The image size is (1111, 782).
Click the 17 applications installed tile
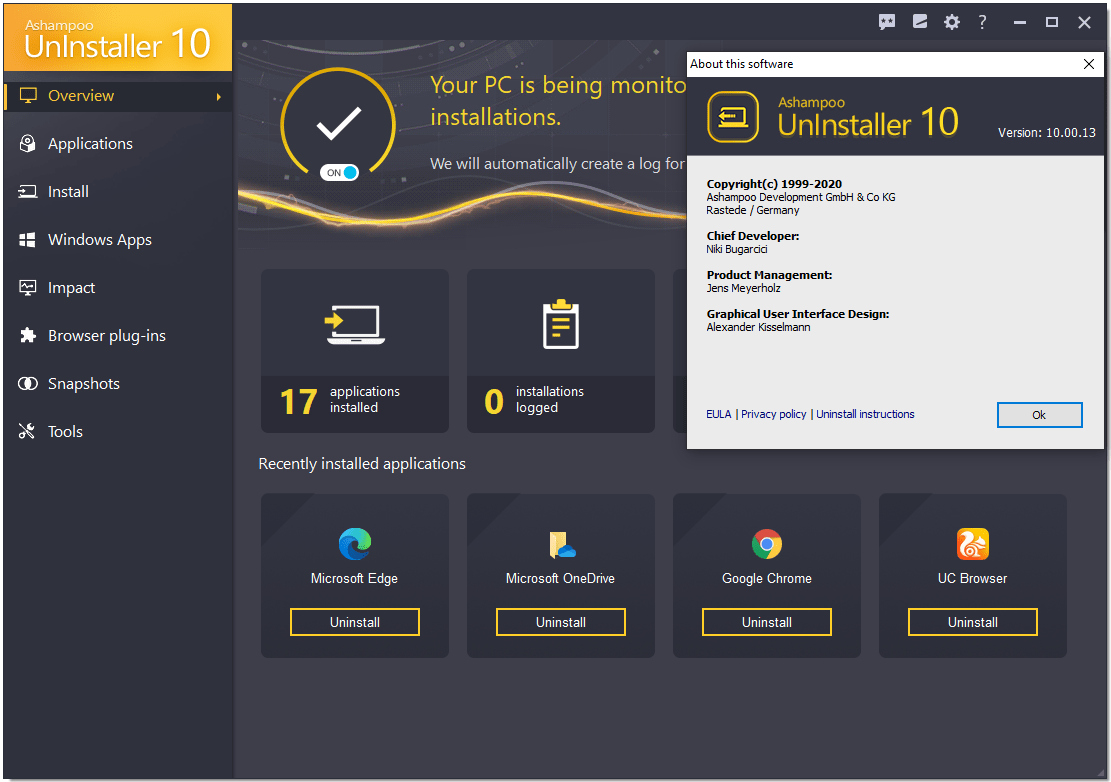[355, 351]
